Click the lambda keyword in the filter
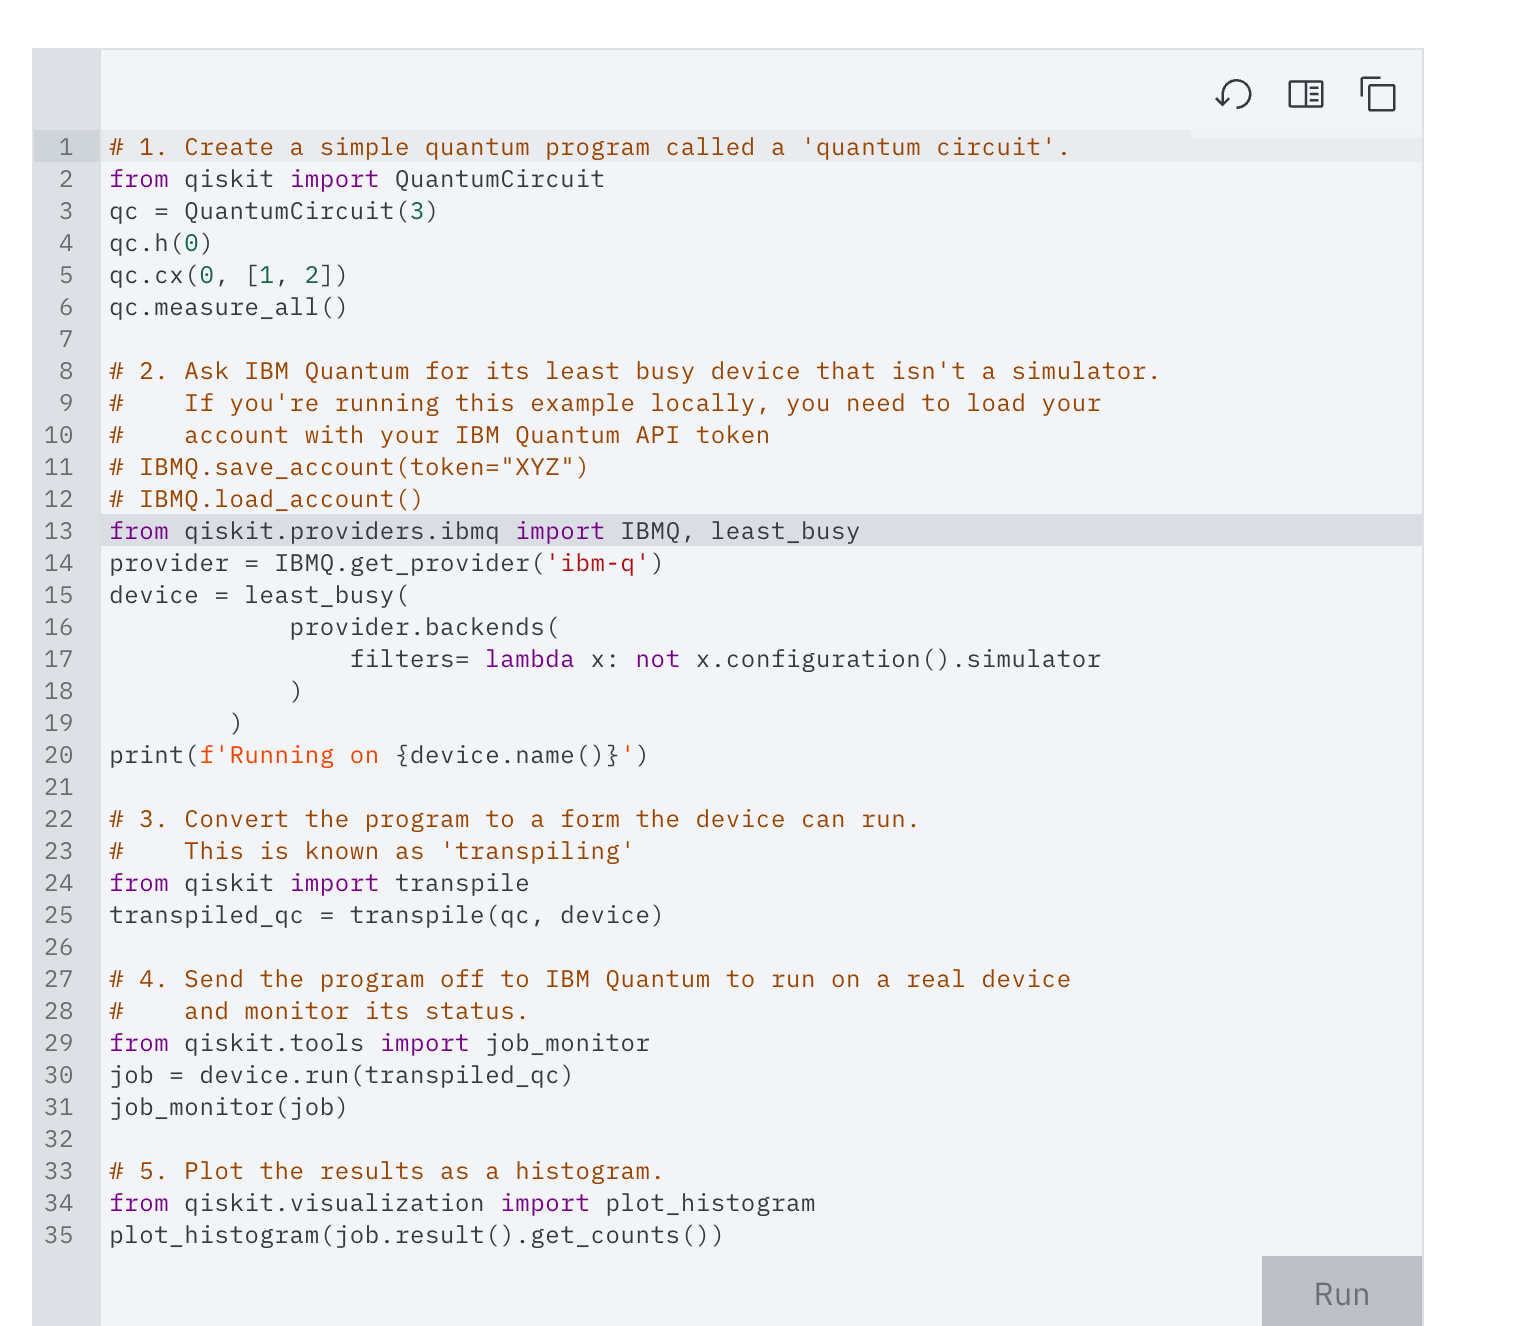This screenshot has width=1526, height=1326. [x=529, y=659]
